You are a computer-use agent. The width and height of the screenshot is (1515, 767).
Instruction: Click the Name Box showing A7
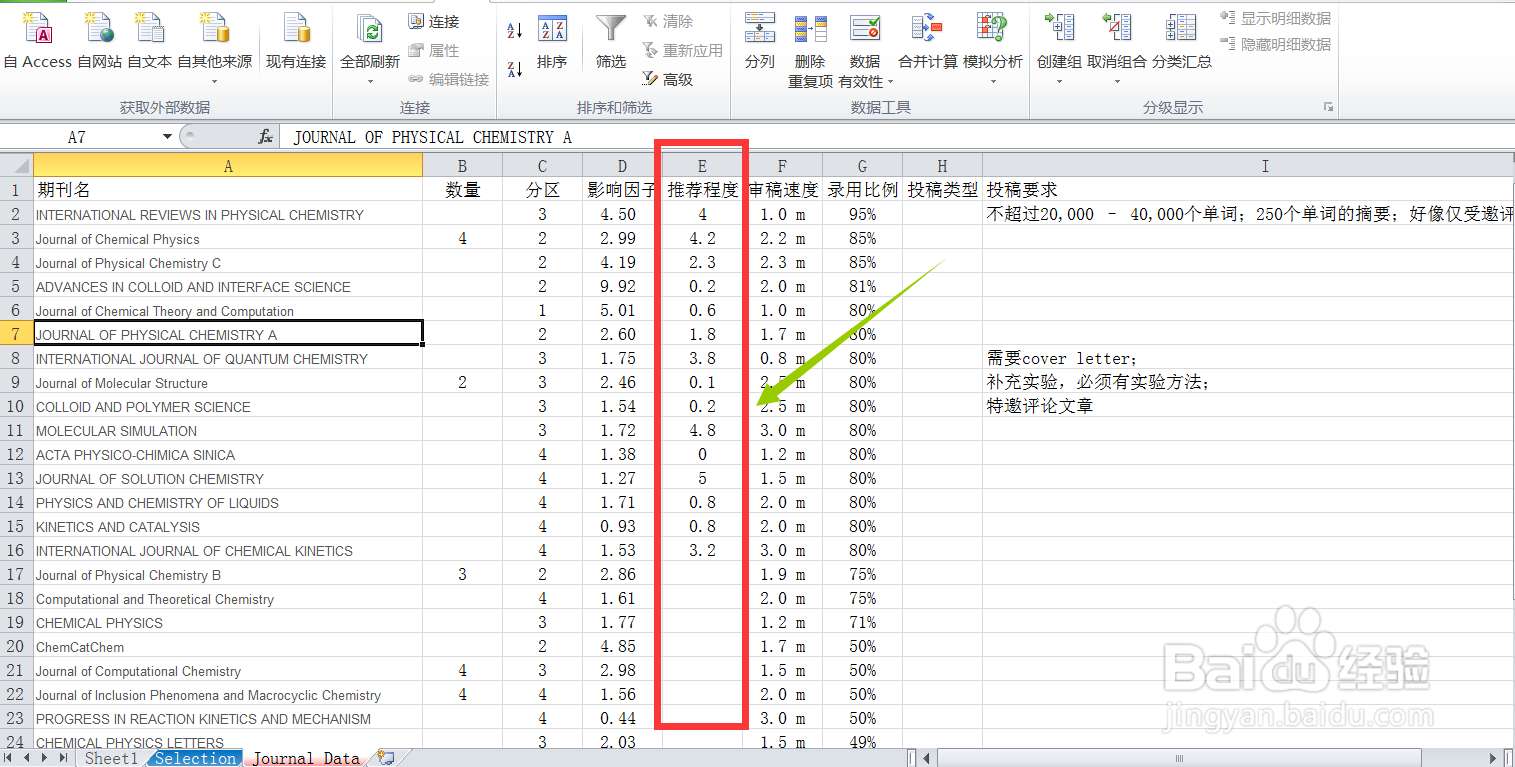point(77,137)
